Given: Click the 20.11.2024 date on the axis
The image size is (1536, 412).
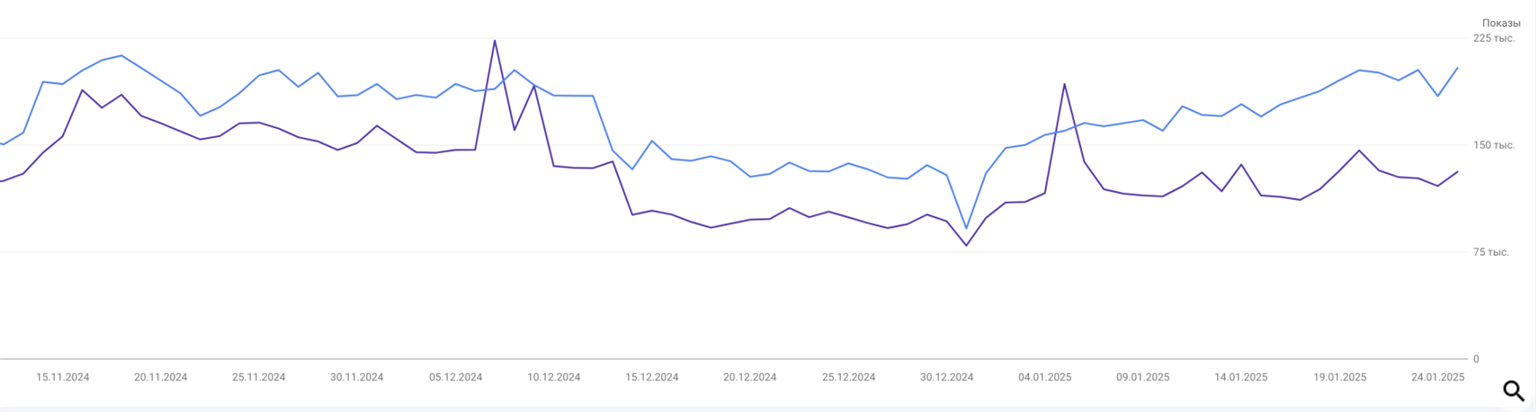Looking at the screenshot, I should tap(161, 377).
